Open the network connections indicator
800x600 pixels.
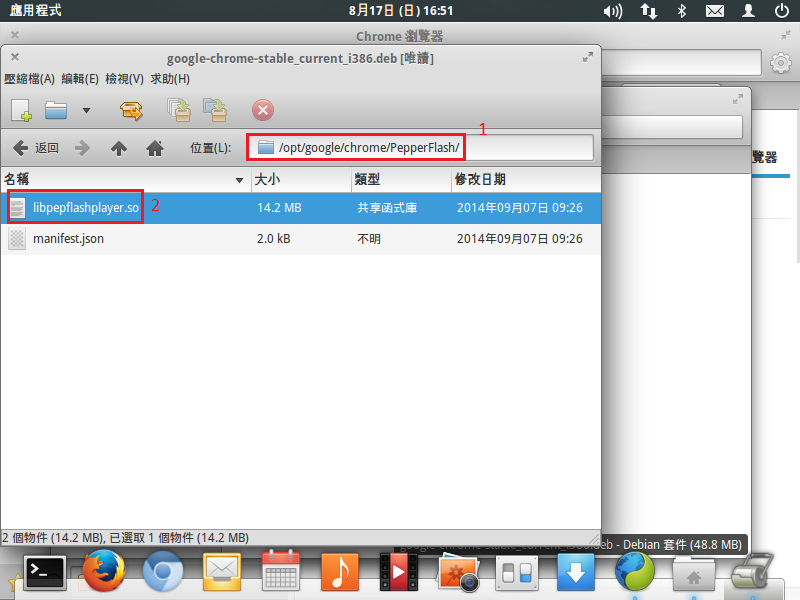coord(648,11)
